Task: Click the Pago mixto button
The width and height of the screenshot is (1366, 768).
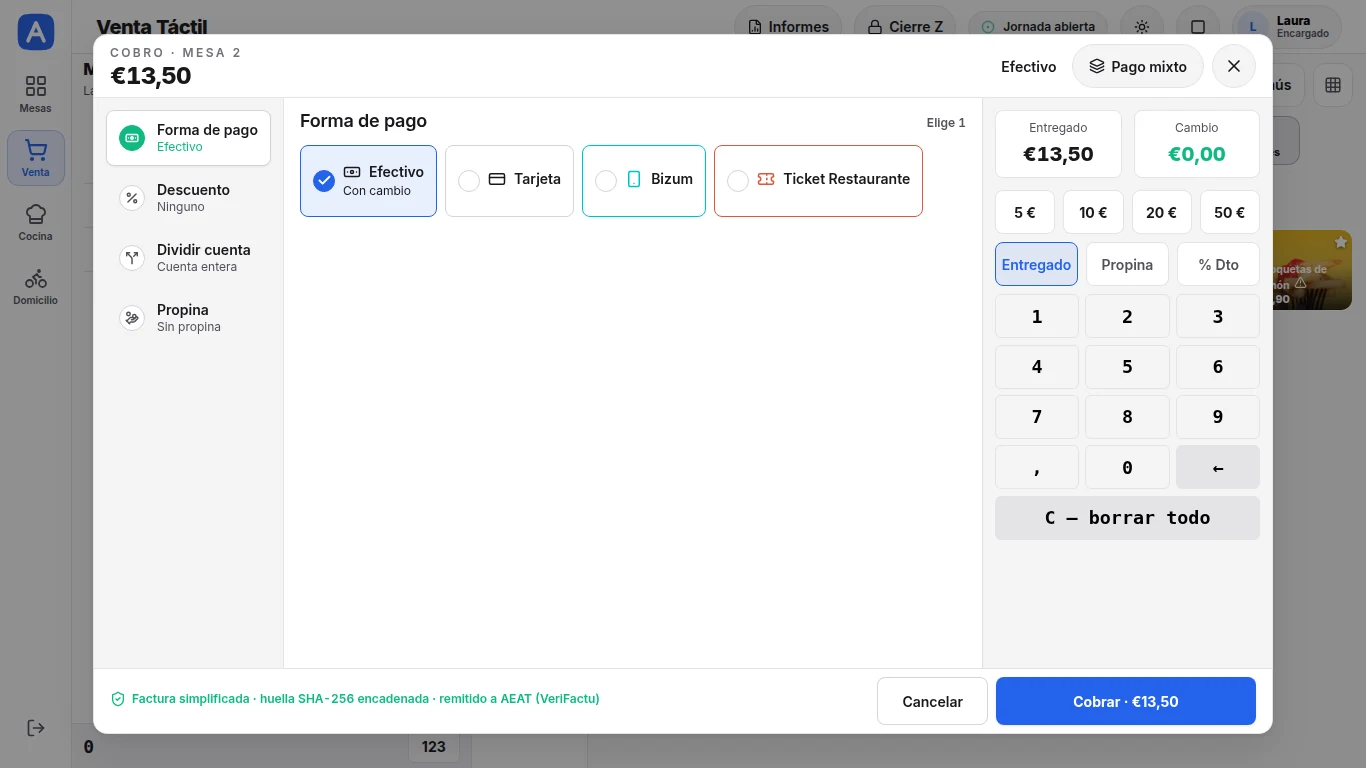Action: coord(1138,66)
